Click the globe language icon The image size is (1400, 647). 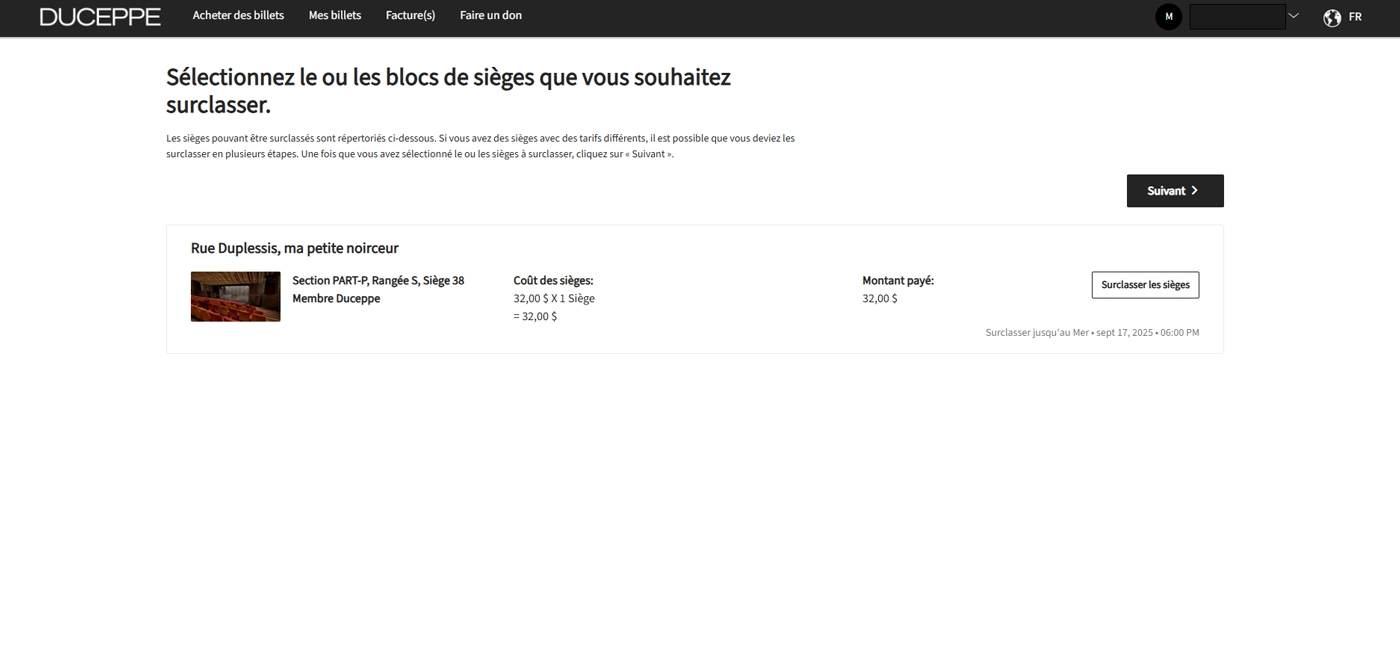(1332, 17)
